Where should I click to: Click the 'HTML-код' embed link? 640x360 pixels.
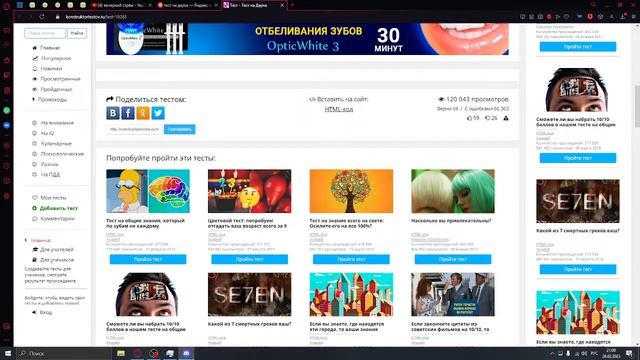click(339, 109)
